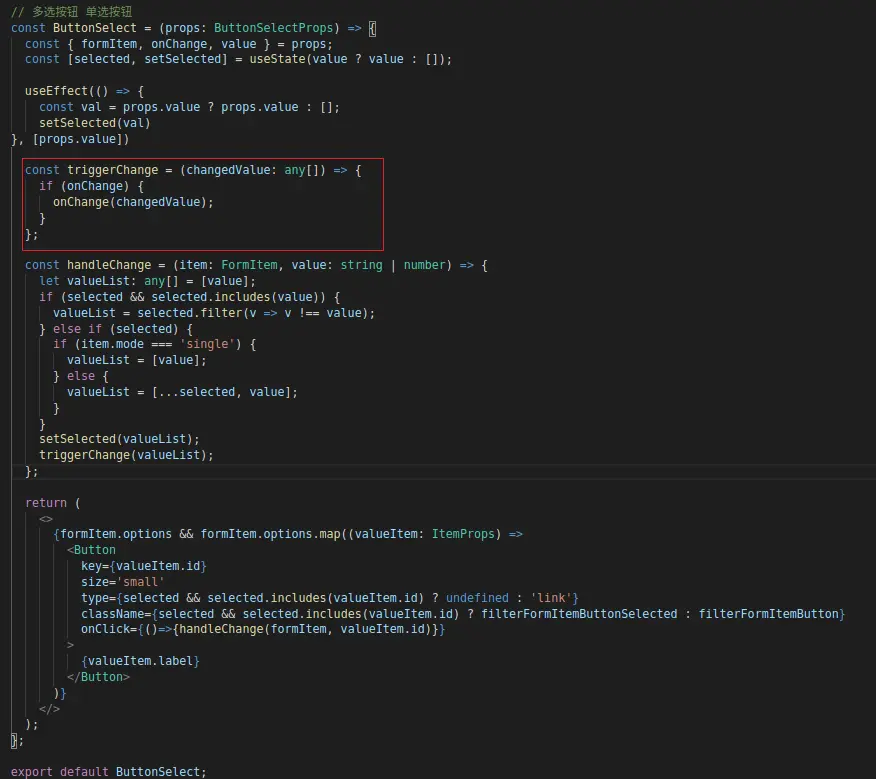
Task: Click 'filterFormItemButtonSelected' class name
Action: point(579,614)
